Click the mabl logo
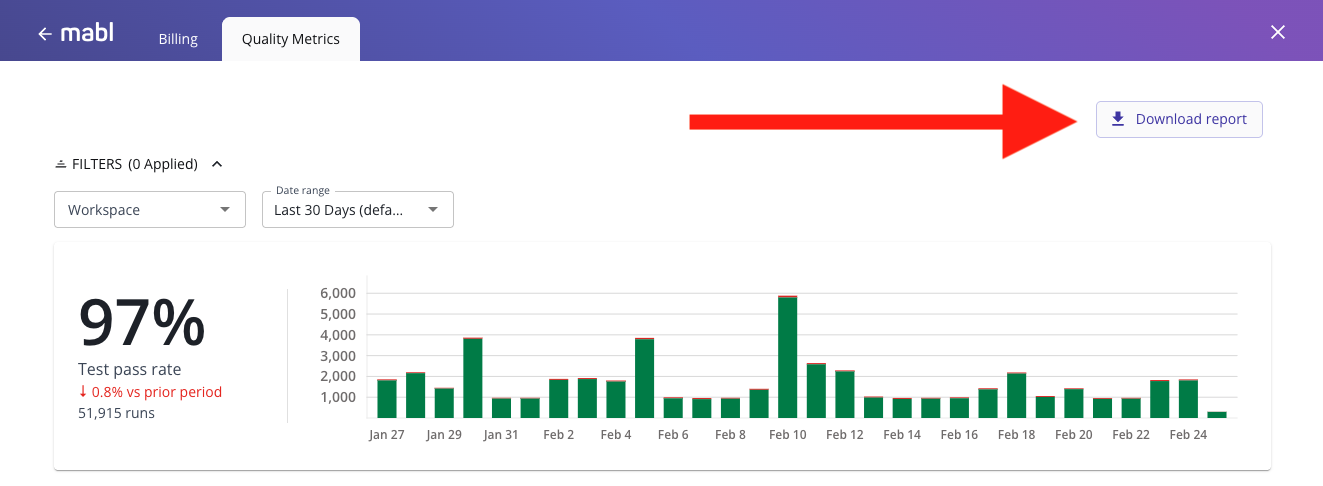 tap(87, 33)
